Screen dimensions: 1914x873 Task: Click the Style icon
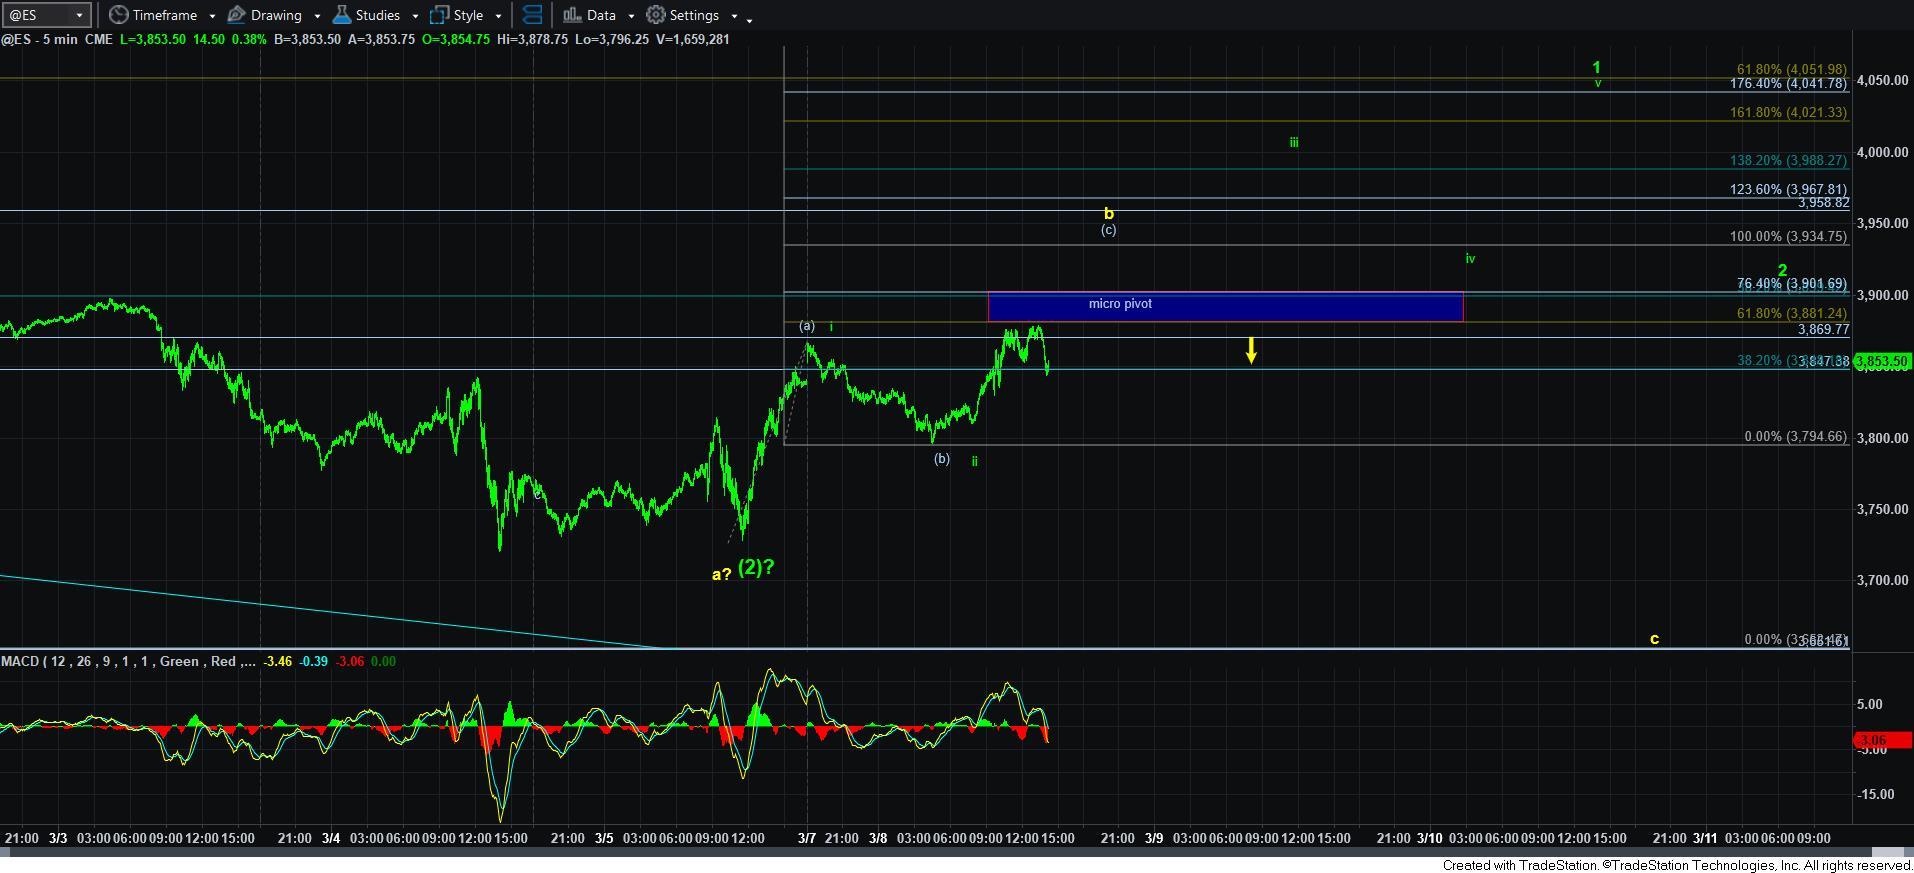[x=439, y=15]
